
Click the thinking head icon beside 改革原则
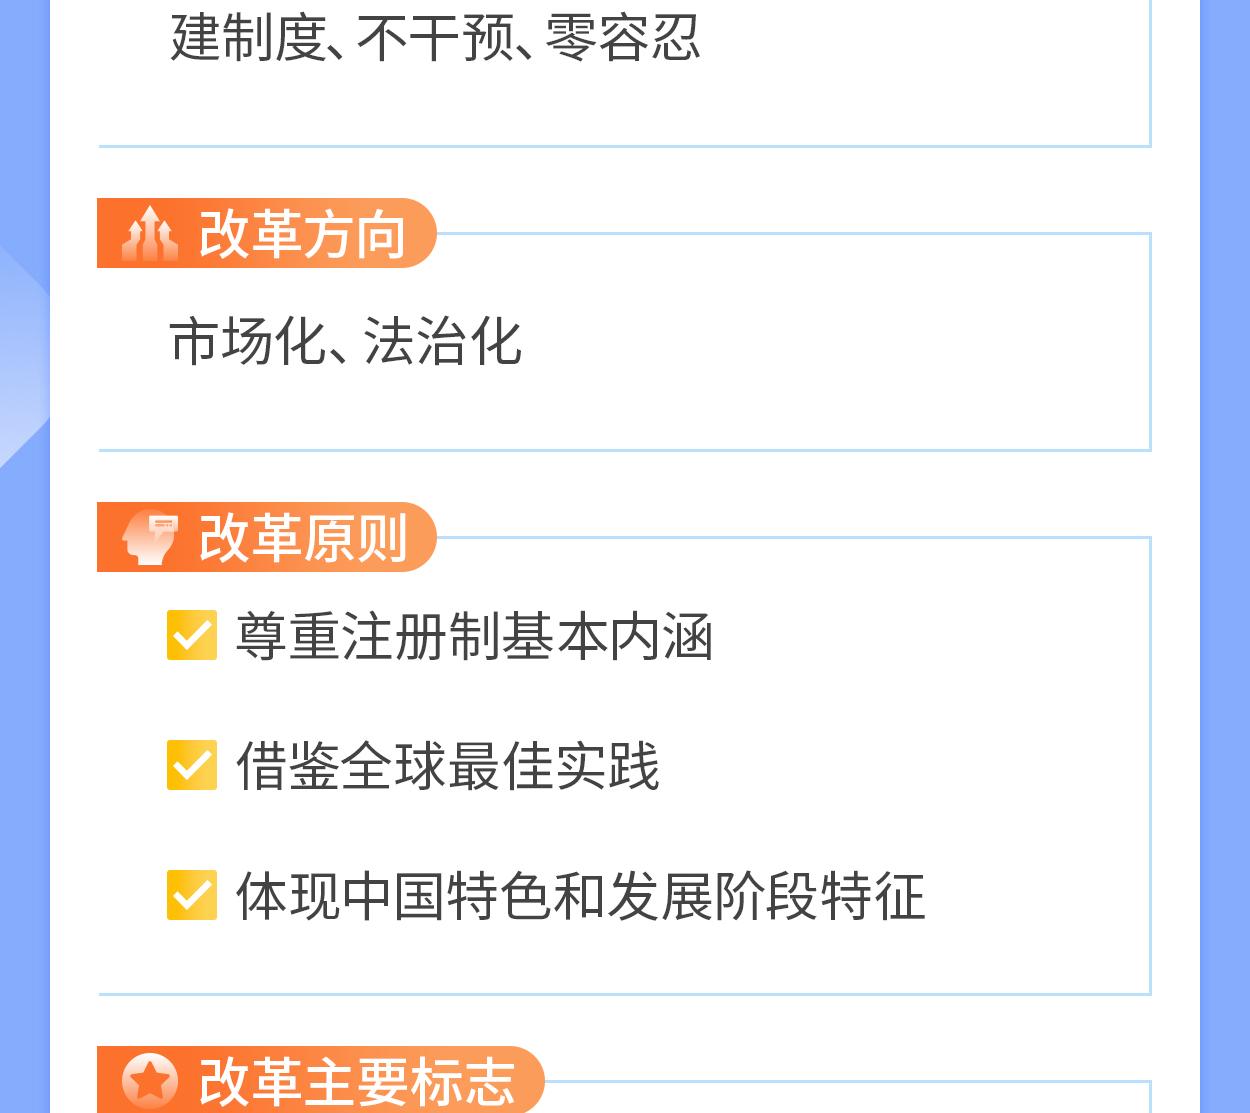point(149,537)
